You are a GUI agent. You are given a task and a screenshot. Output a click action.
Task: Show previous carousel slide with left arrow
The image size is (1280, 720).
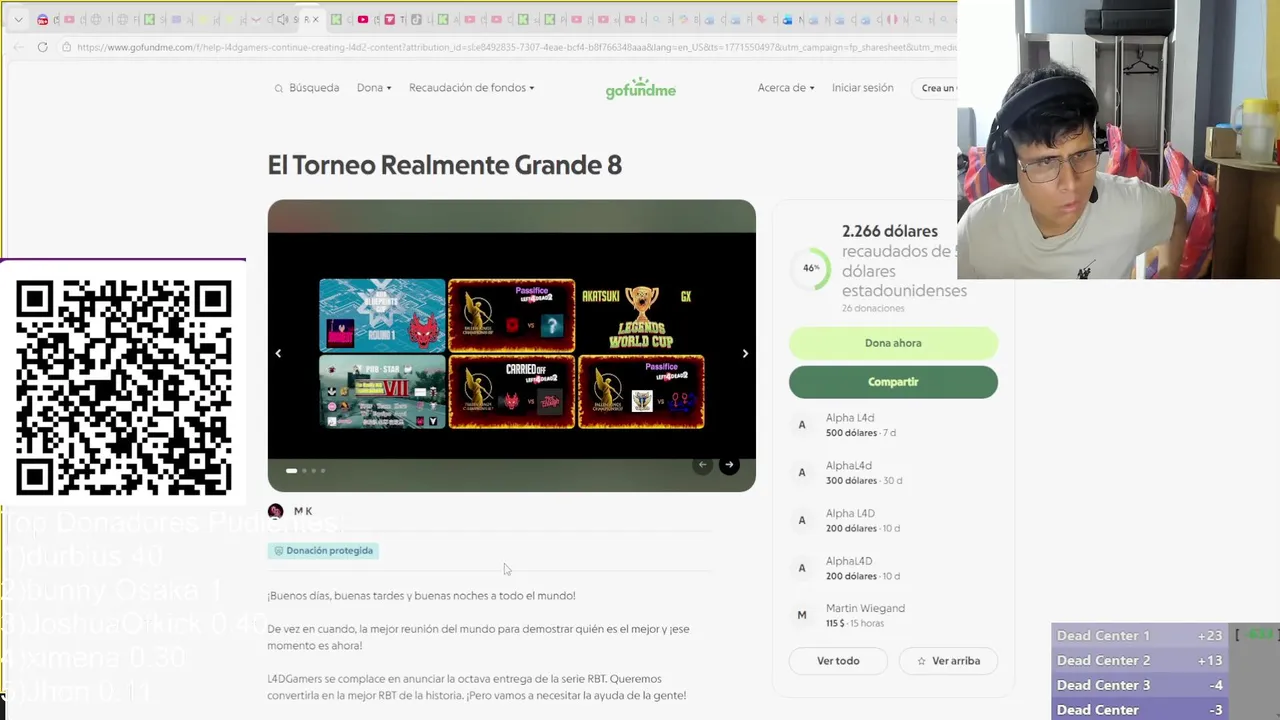pos(278,353)
